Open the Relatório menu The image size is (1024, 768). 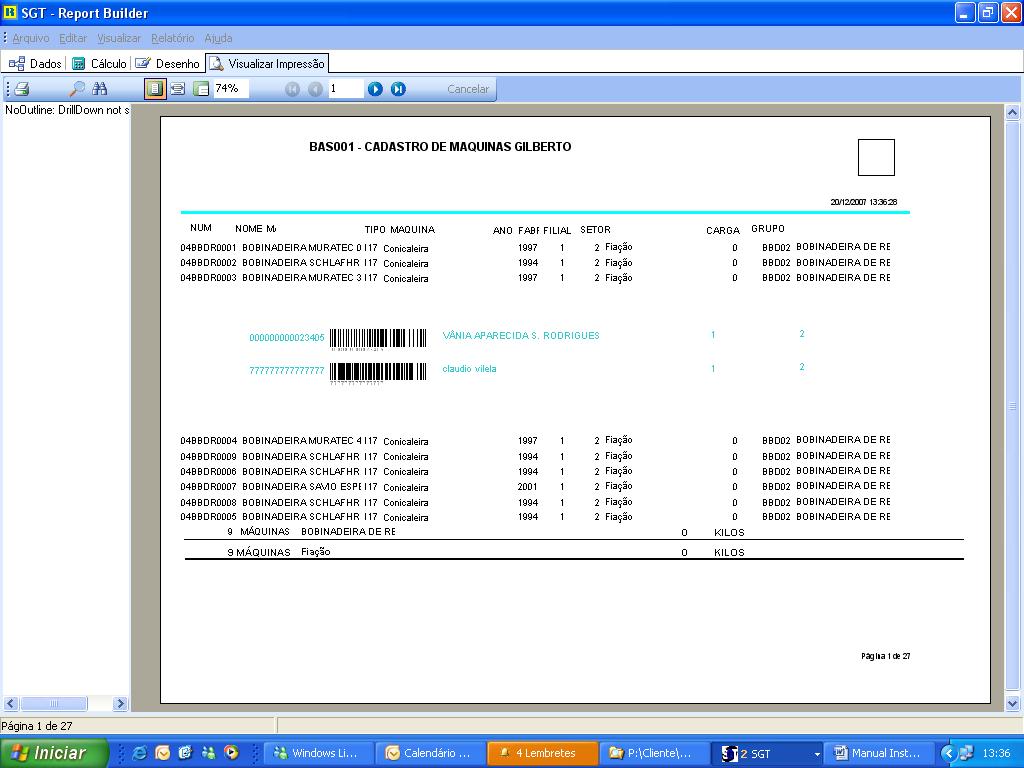click(172, 38)
